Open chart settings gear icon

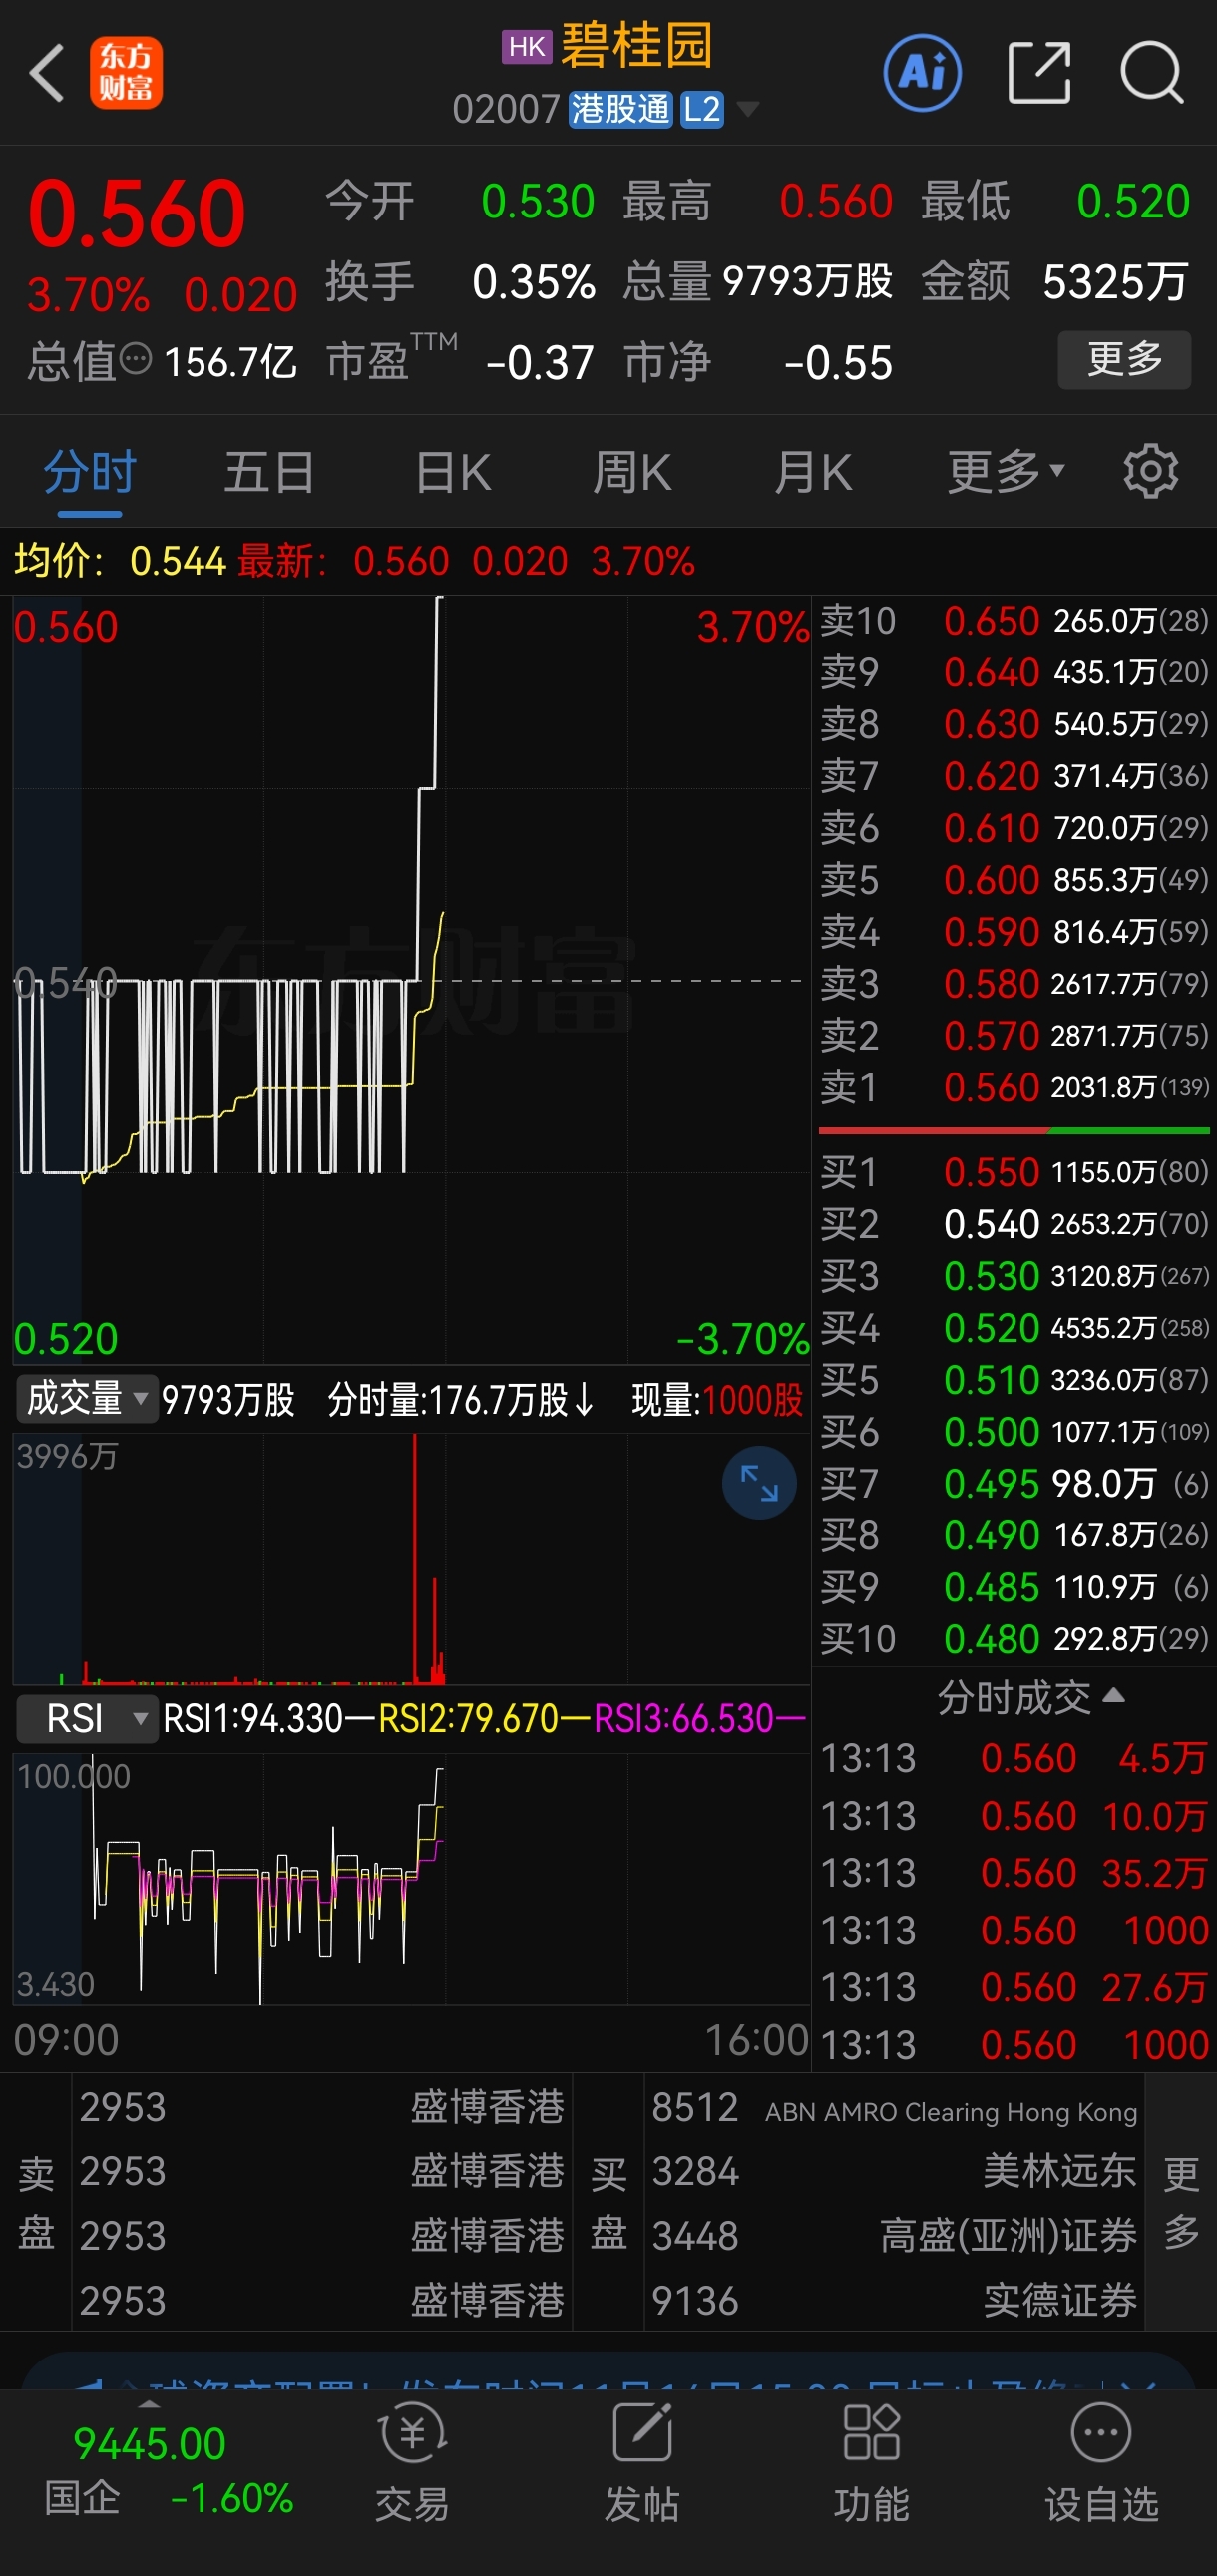(1151, 471)
